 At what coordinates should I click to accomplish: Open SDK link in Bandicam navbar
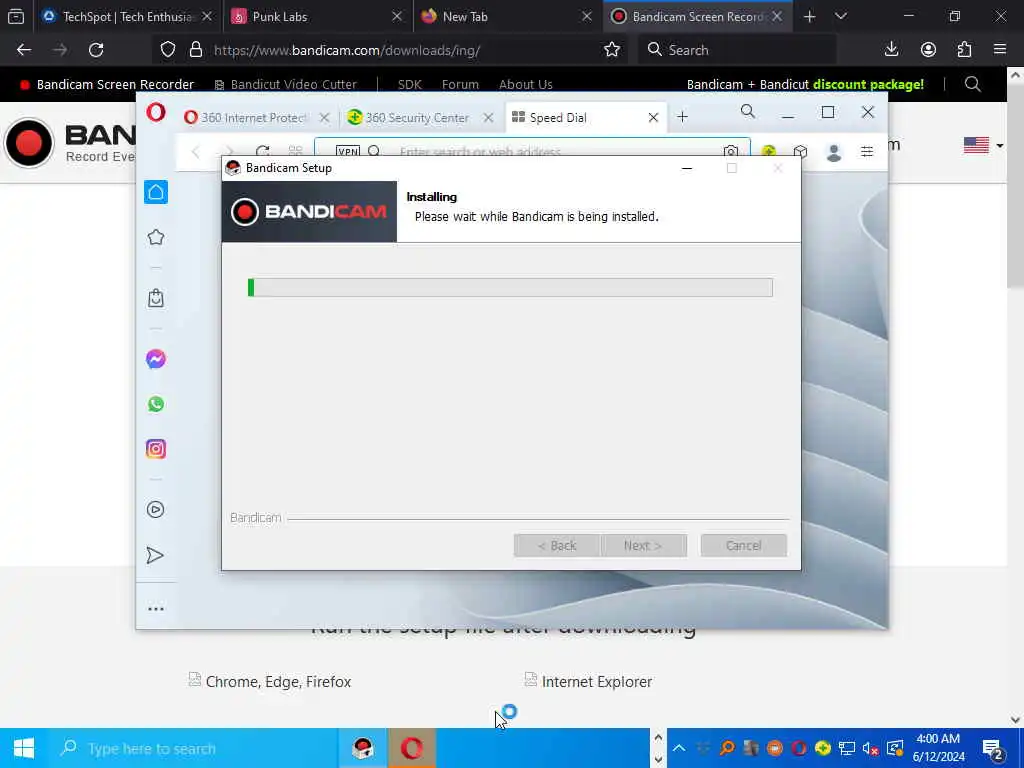pyautogui.click(x=409, y=84)
